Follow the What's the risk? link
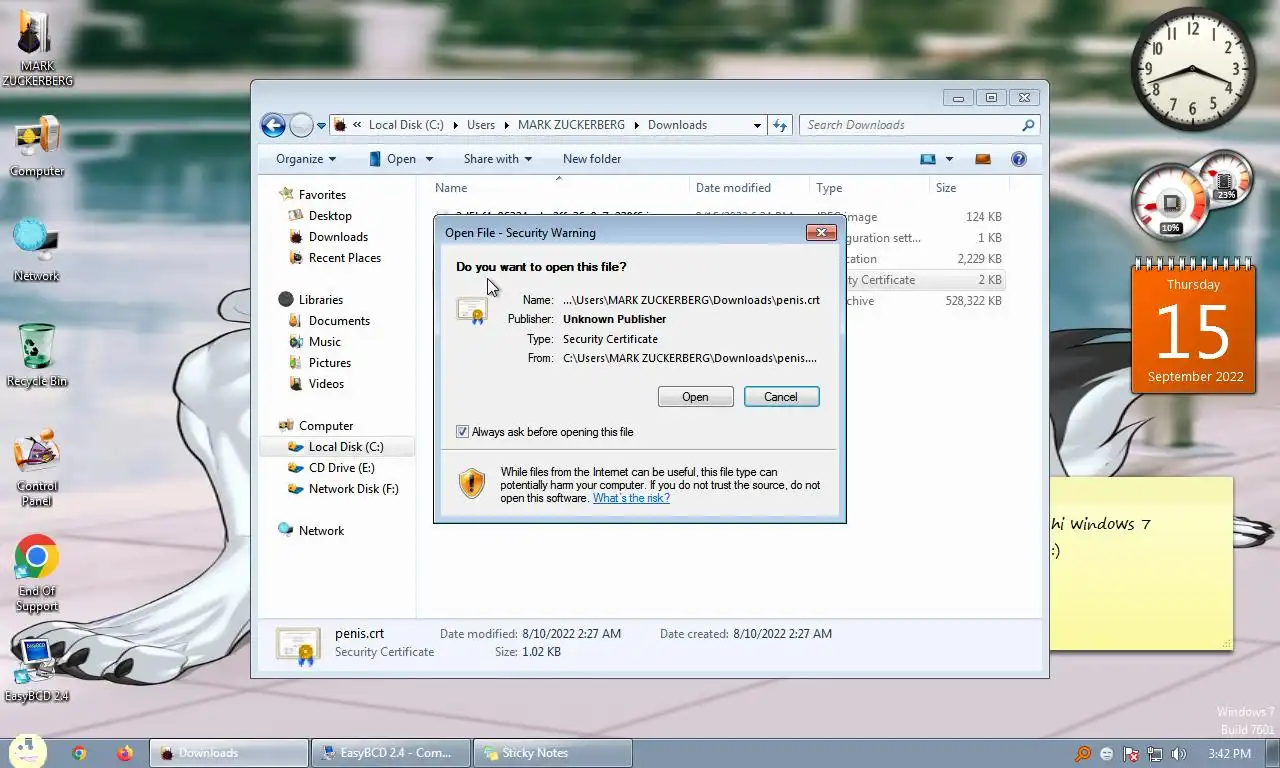This screenshot has height=768, width=1280. (x=631, y=498)
